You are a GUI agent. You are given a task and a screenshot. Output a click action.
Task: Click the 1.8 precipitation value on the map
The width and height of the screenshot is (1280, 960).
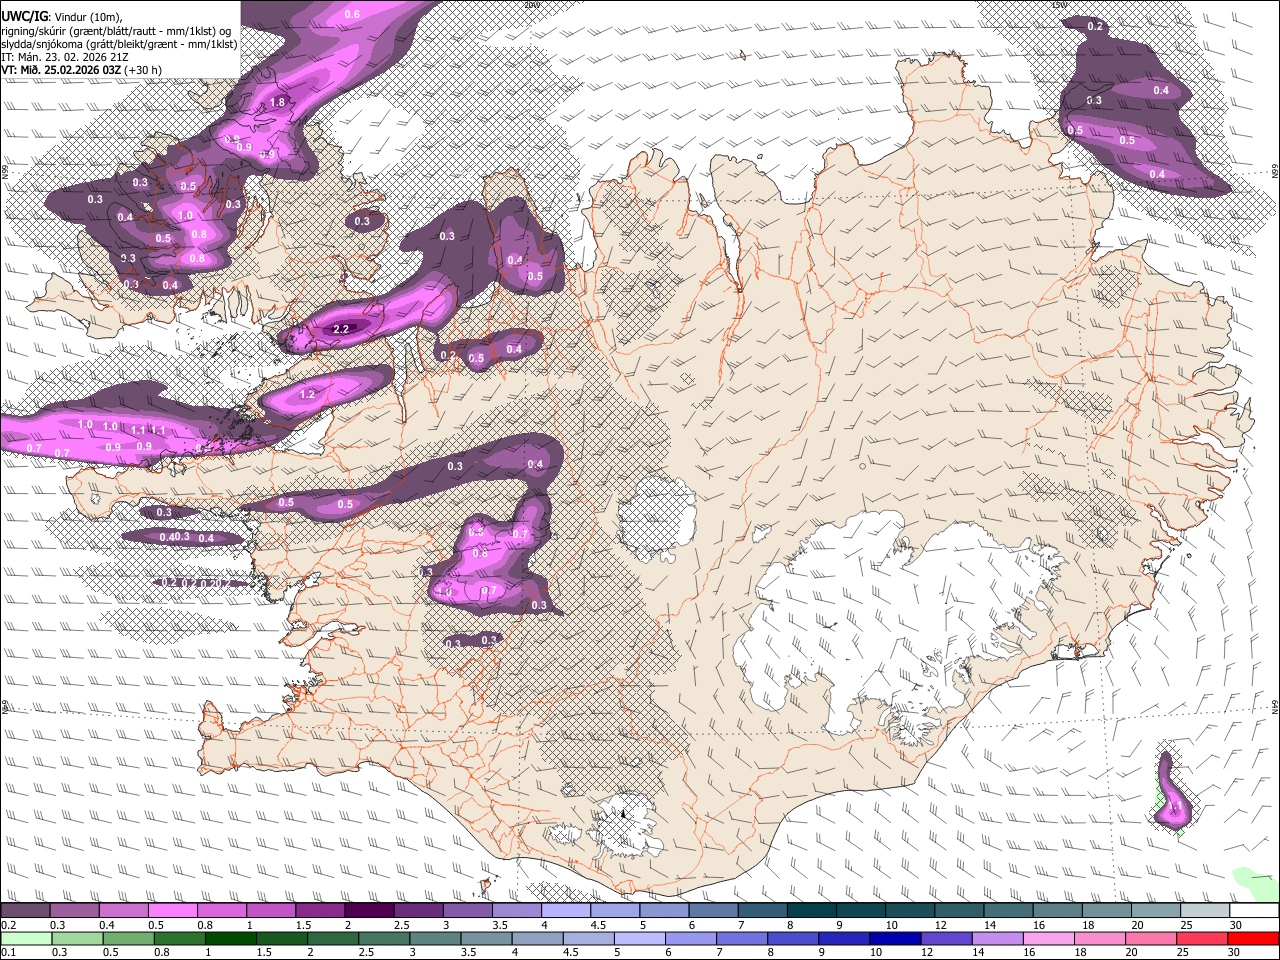coord(278,102)
